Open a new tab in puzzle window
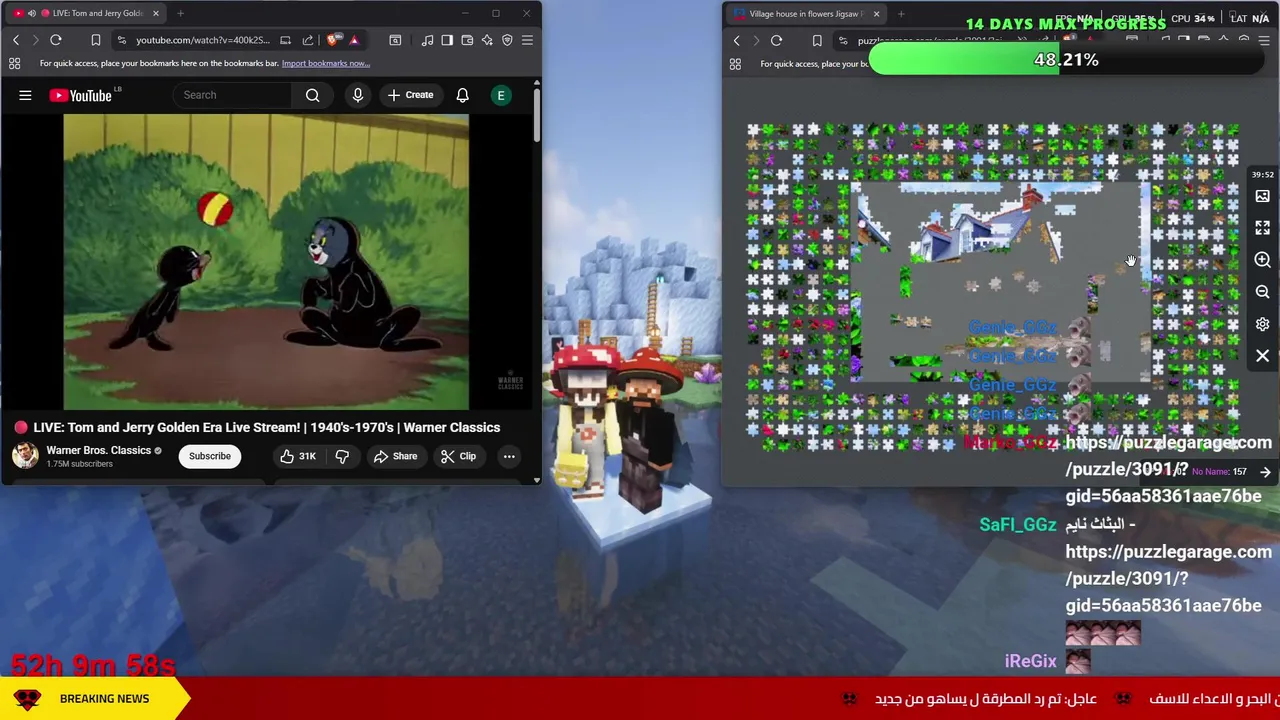Viewport: 1280px width, 720px height. [901, 14]
